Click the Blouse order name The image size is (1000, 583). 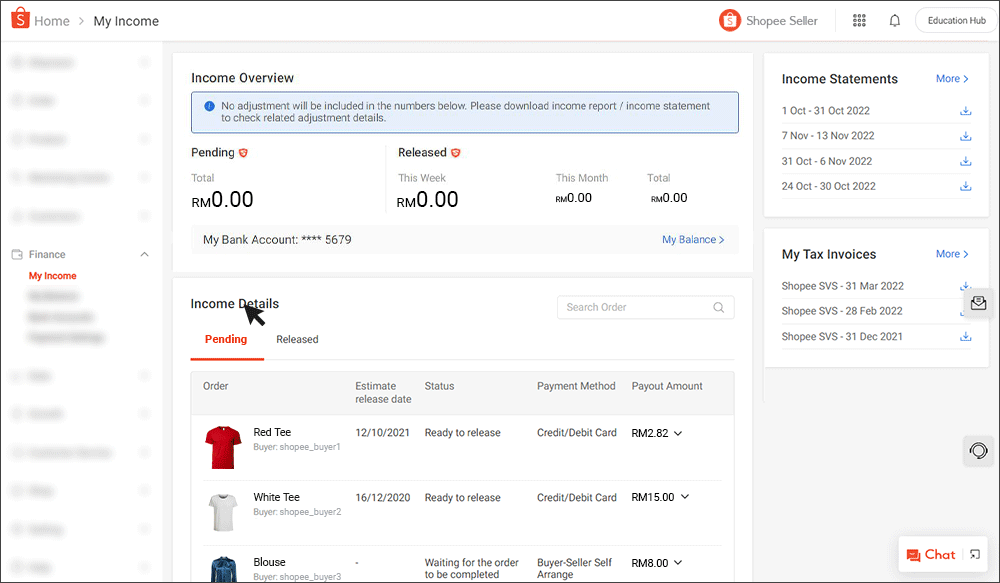269,563
